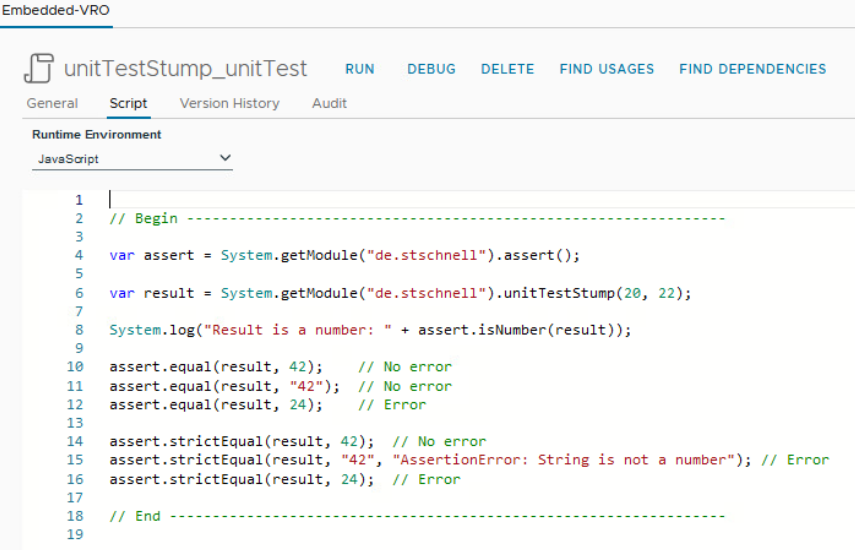Click the Runtime Environment label
855x550 pixels.
pos(97,135)
